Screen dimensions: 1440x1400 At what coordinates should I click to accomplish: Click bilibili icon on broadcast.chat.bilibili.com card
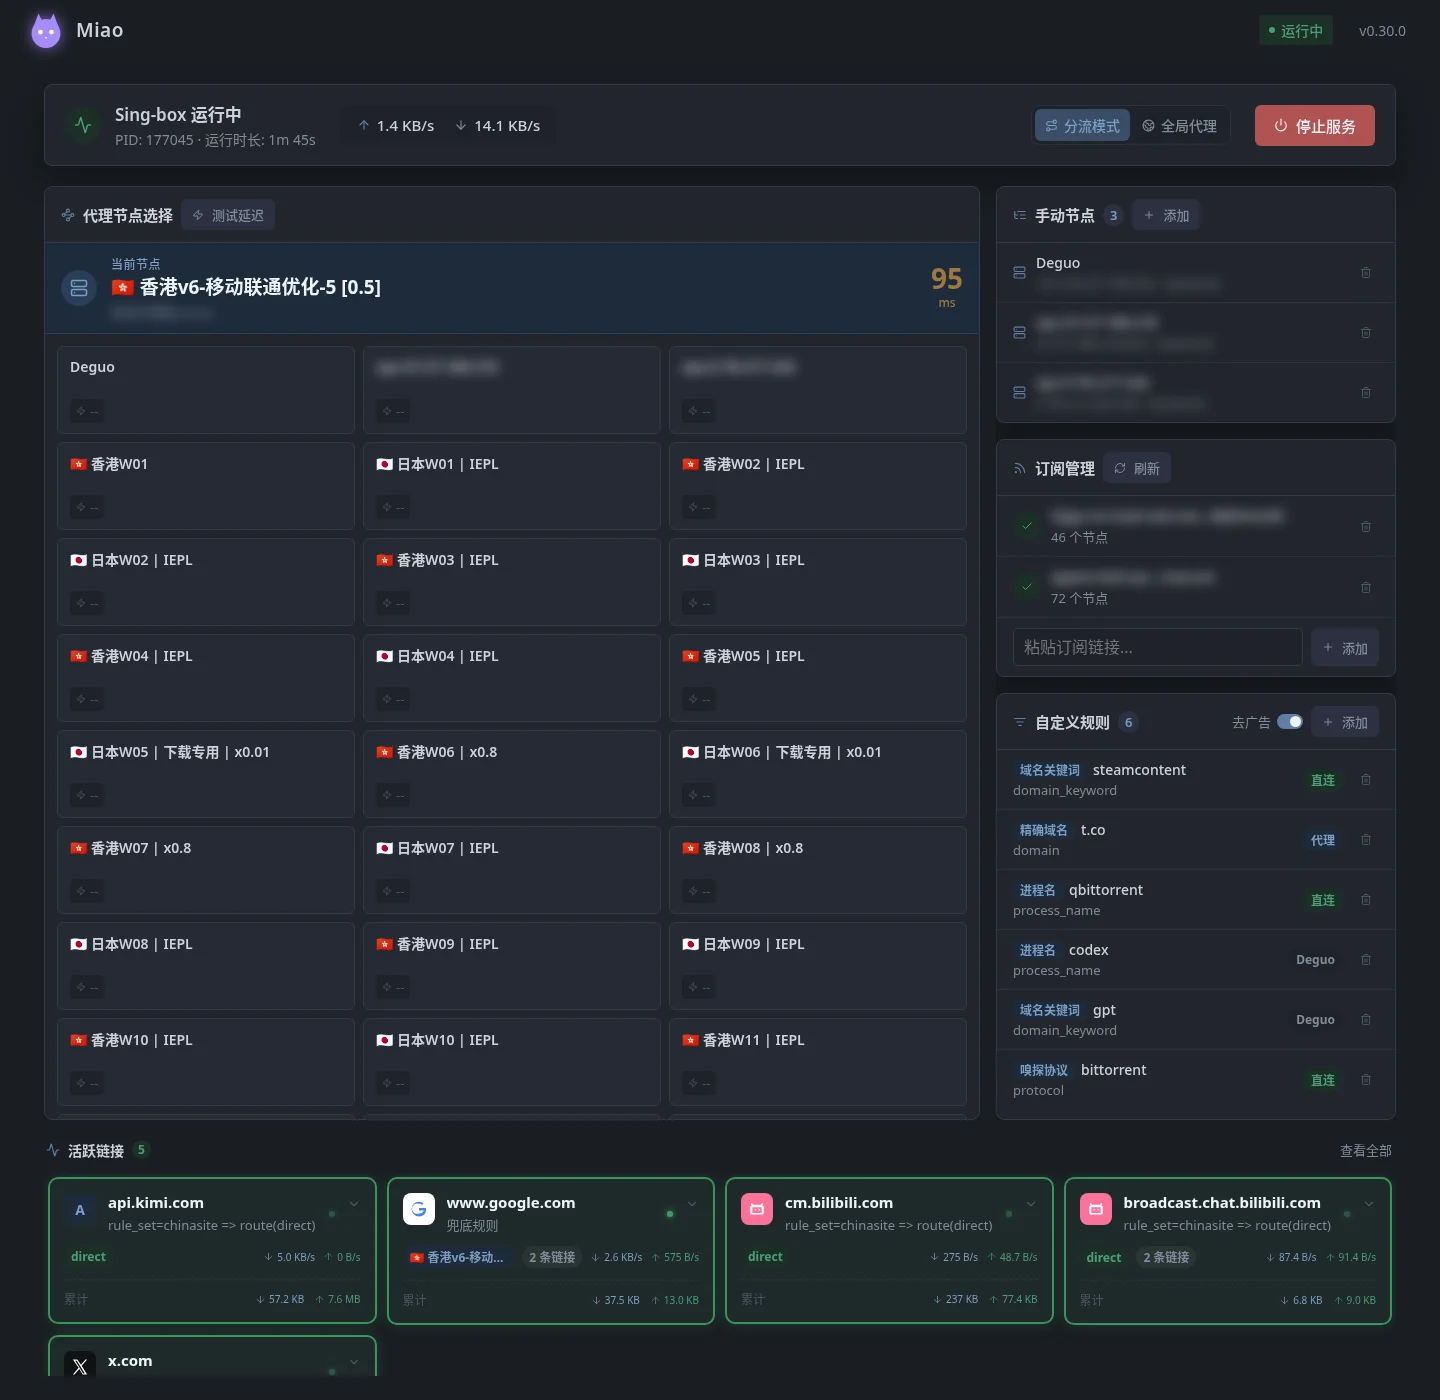[1096, 1210]
